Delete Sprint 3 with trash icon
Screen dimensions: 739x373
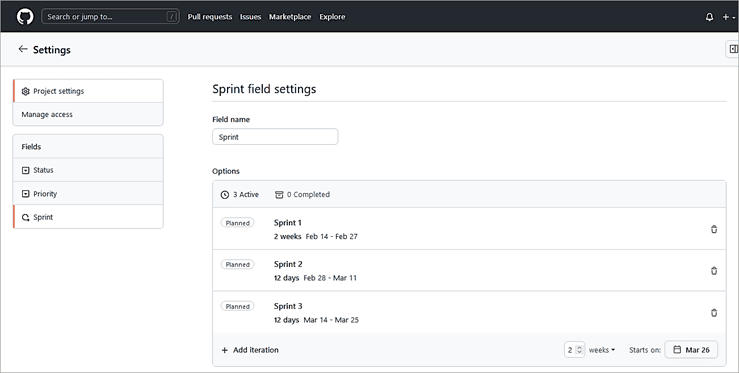click(714, 313)
